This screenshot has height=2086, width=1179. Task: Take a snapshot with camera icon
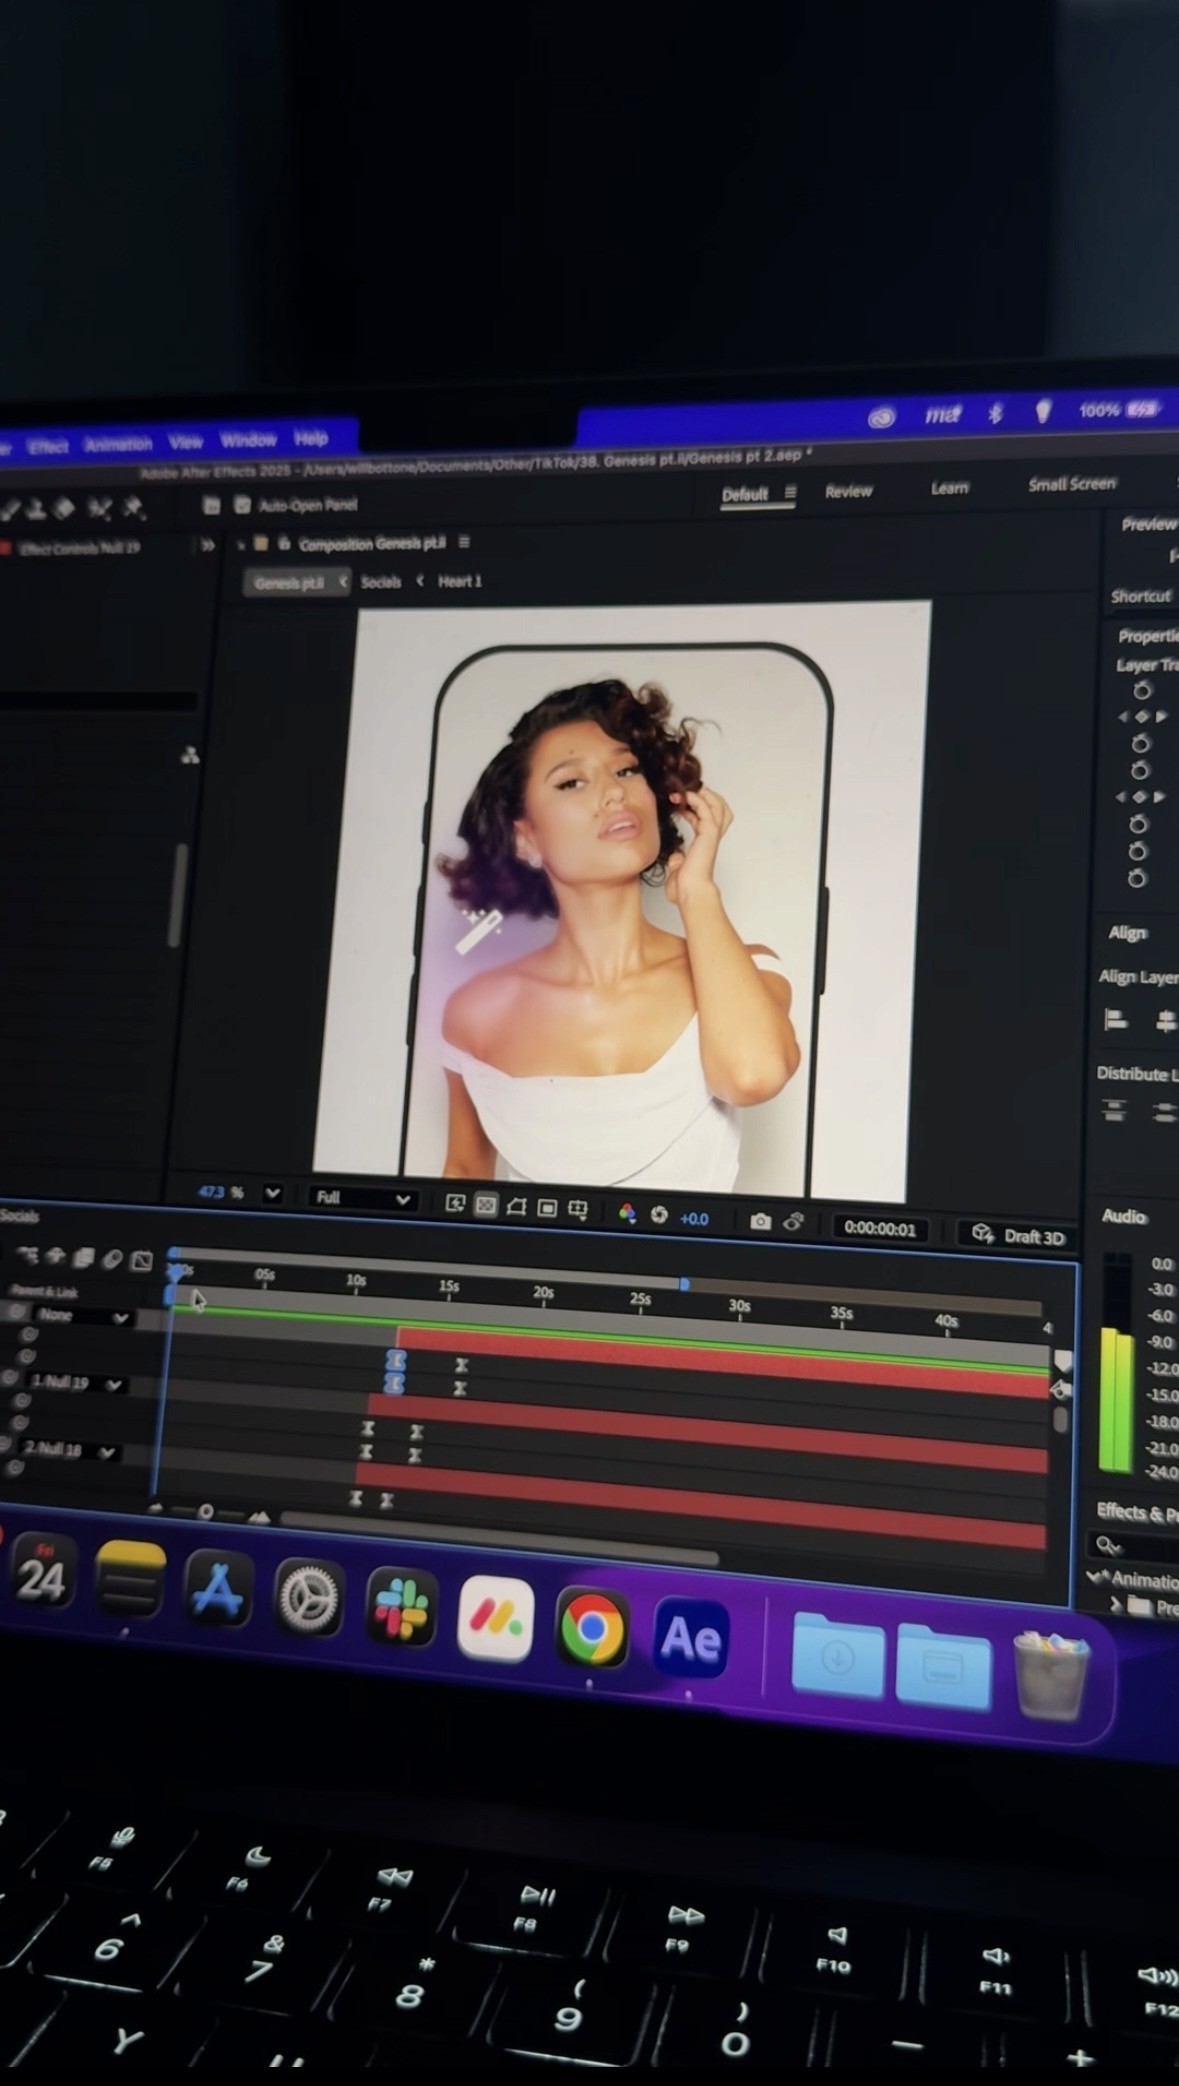(x=760, y=1221)
